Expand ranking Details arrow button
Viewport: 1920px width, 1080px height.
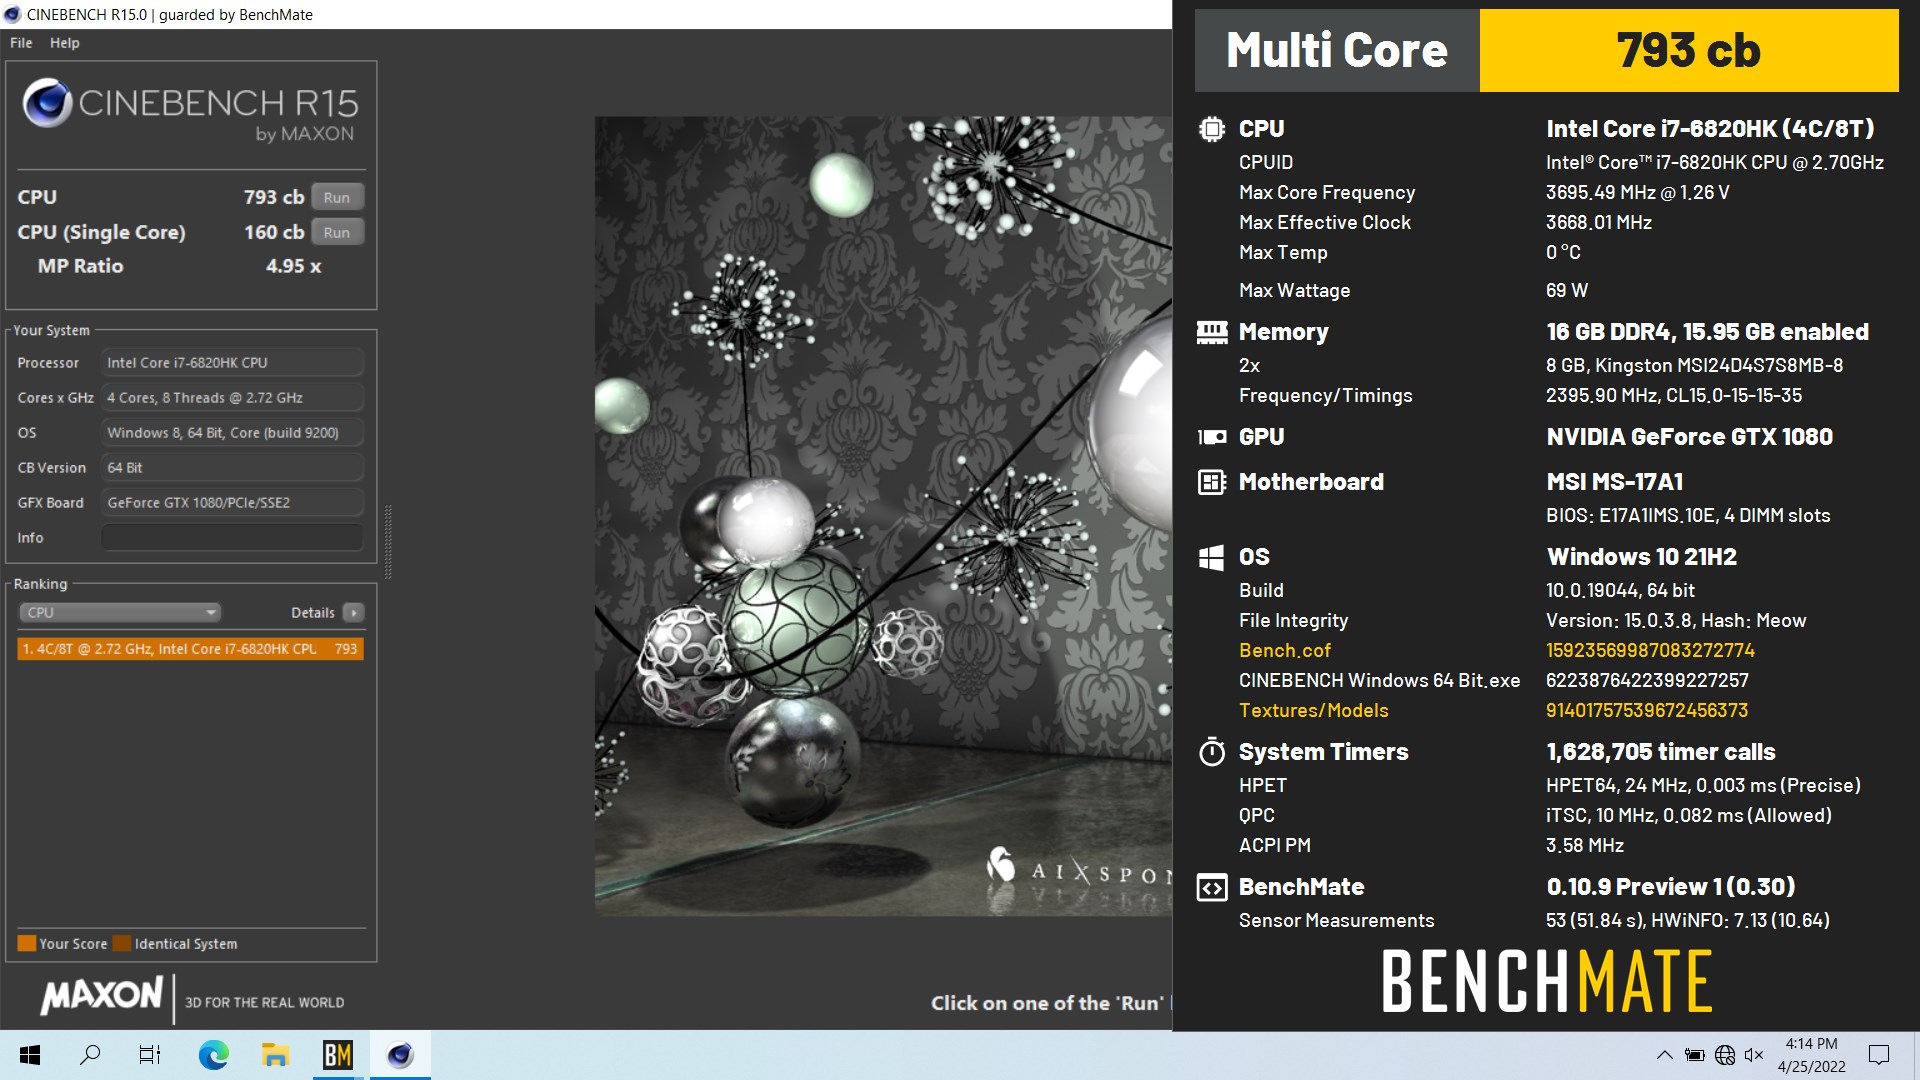(x=353, y=612)
